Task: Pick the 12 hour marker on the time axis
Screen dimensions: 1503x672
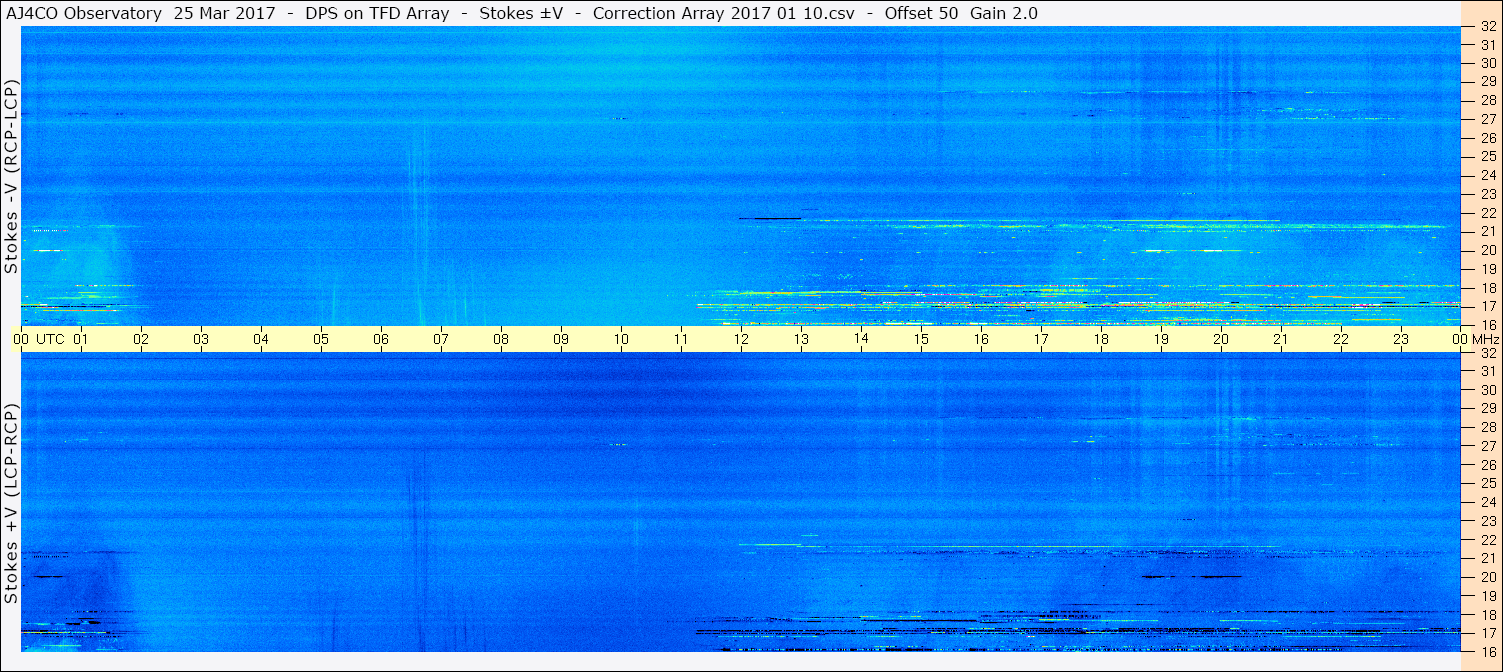Action: [741, 339]
